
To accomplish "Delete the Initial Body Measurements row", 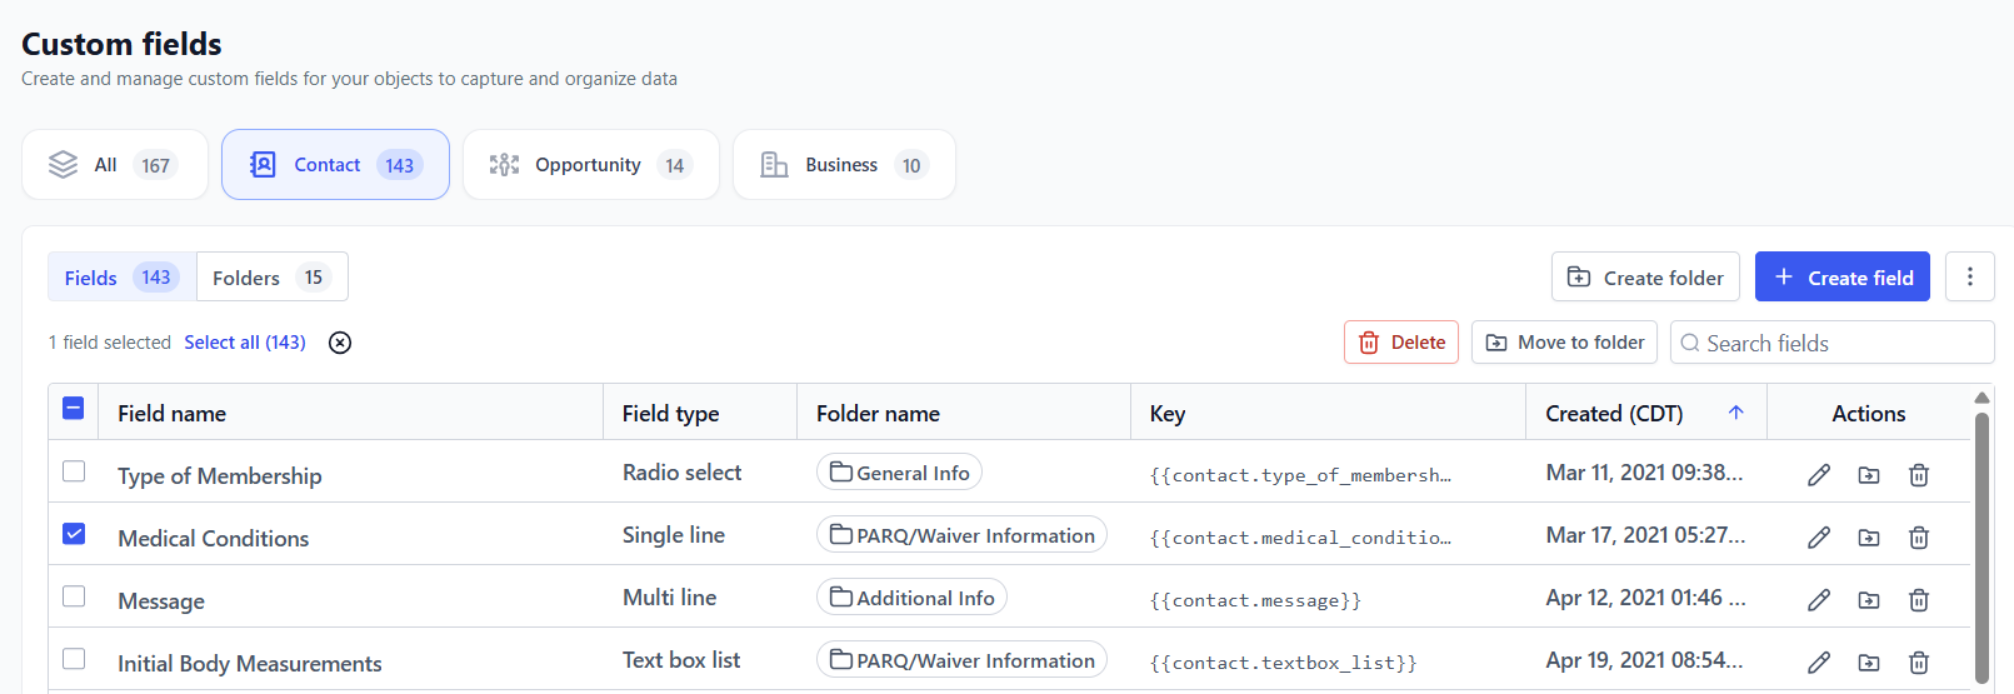I will pos(1919,662).
